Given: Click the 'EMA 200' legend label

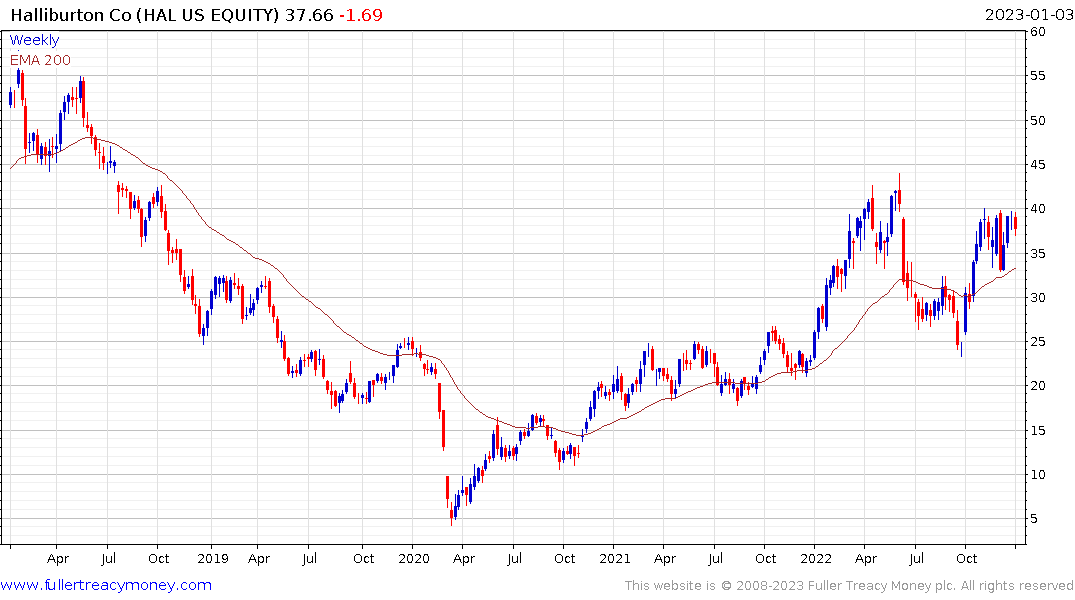Looking at the screenshot, I should pyautogui.click(x=40, y=60).
